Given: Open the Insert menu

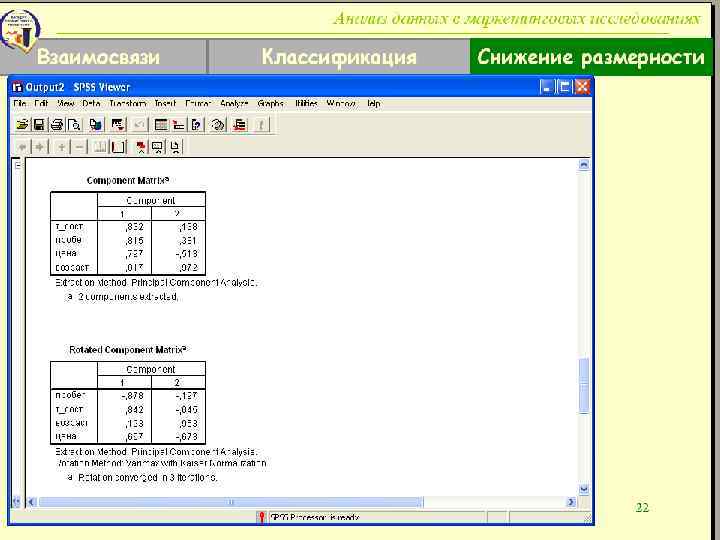Looking at the screenshot, I should coord(165,104).
